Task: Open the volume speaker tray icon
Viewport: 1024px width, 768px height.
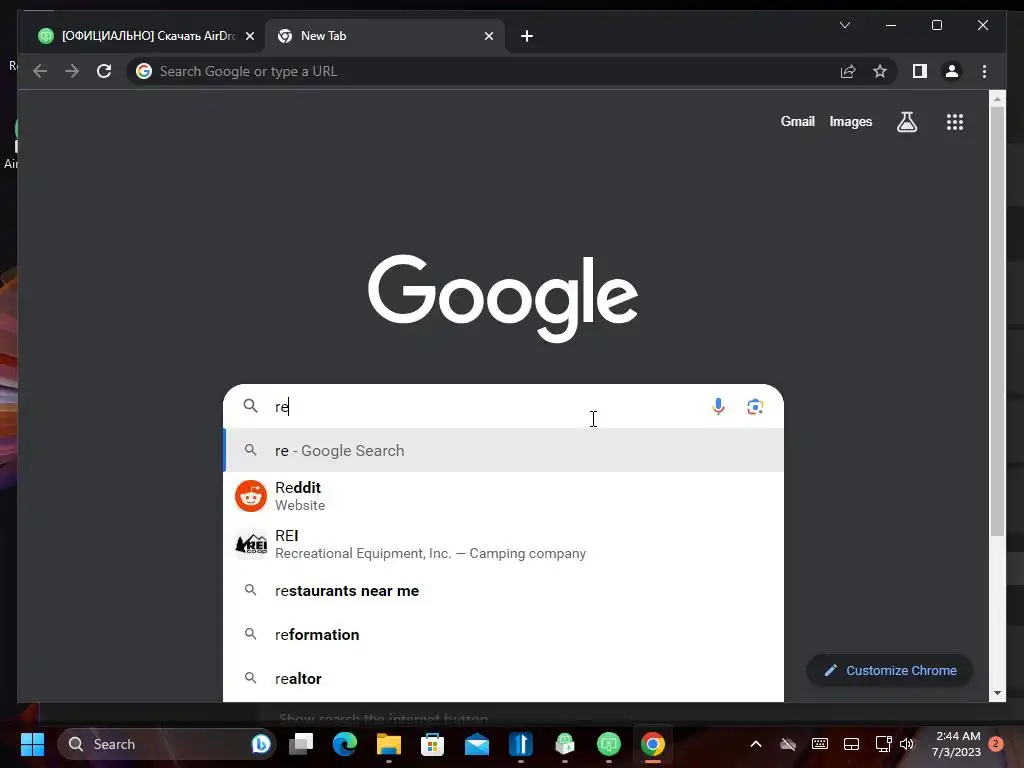Action: tap(906, 744)
